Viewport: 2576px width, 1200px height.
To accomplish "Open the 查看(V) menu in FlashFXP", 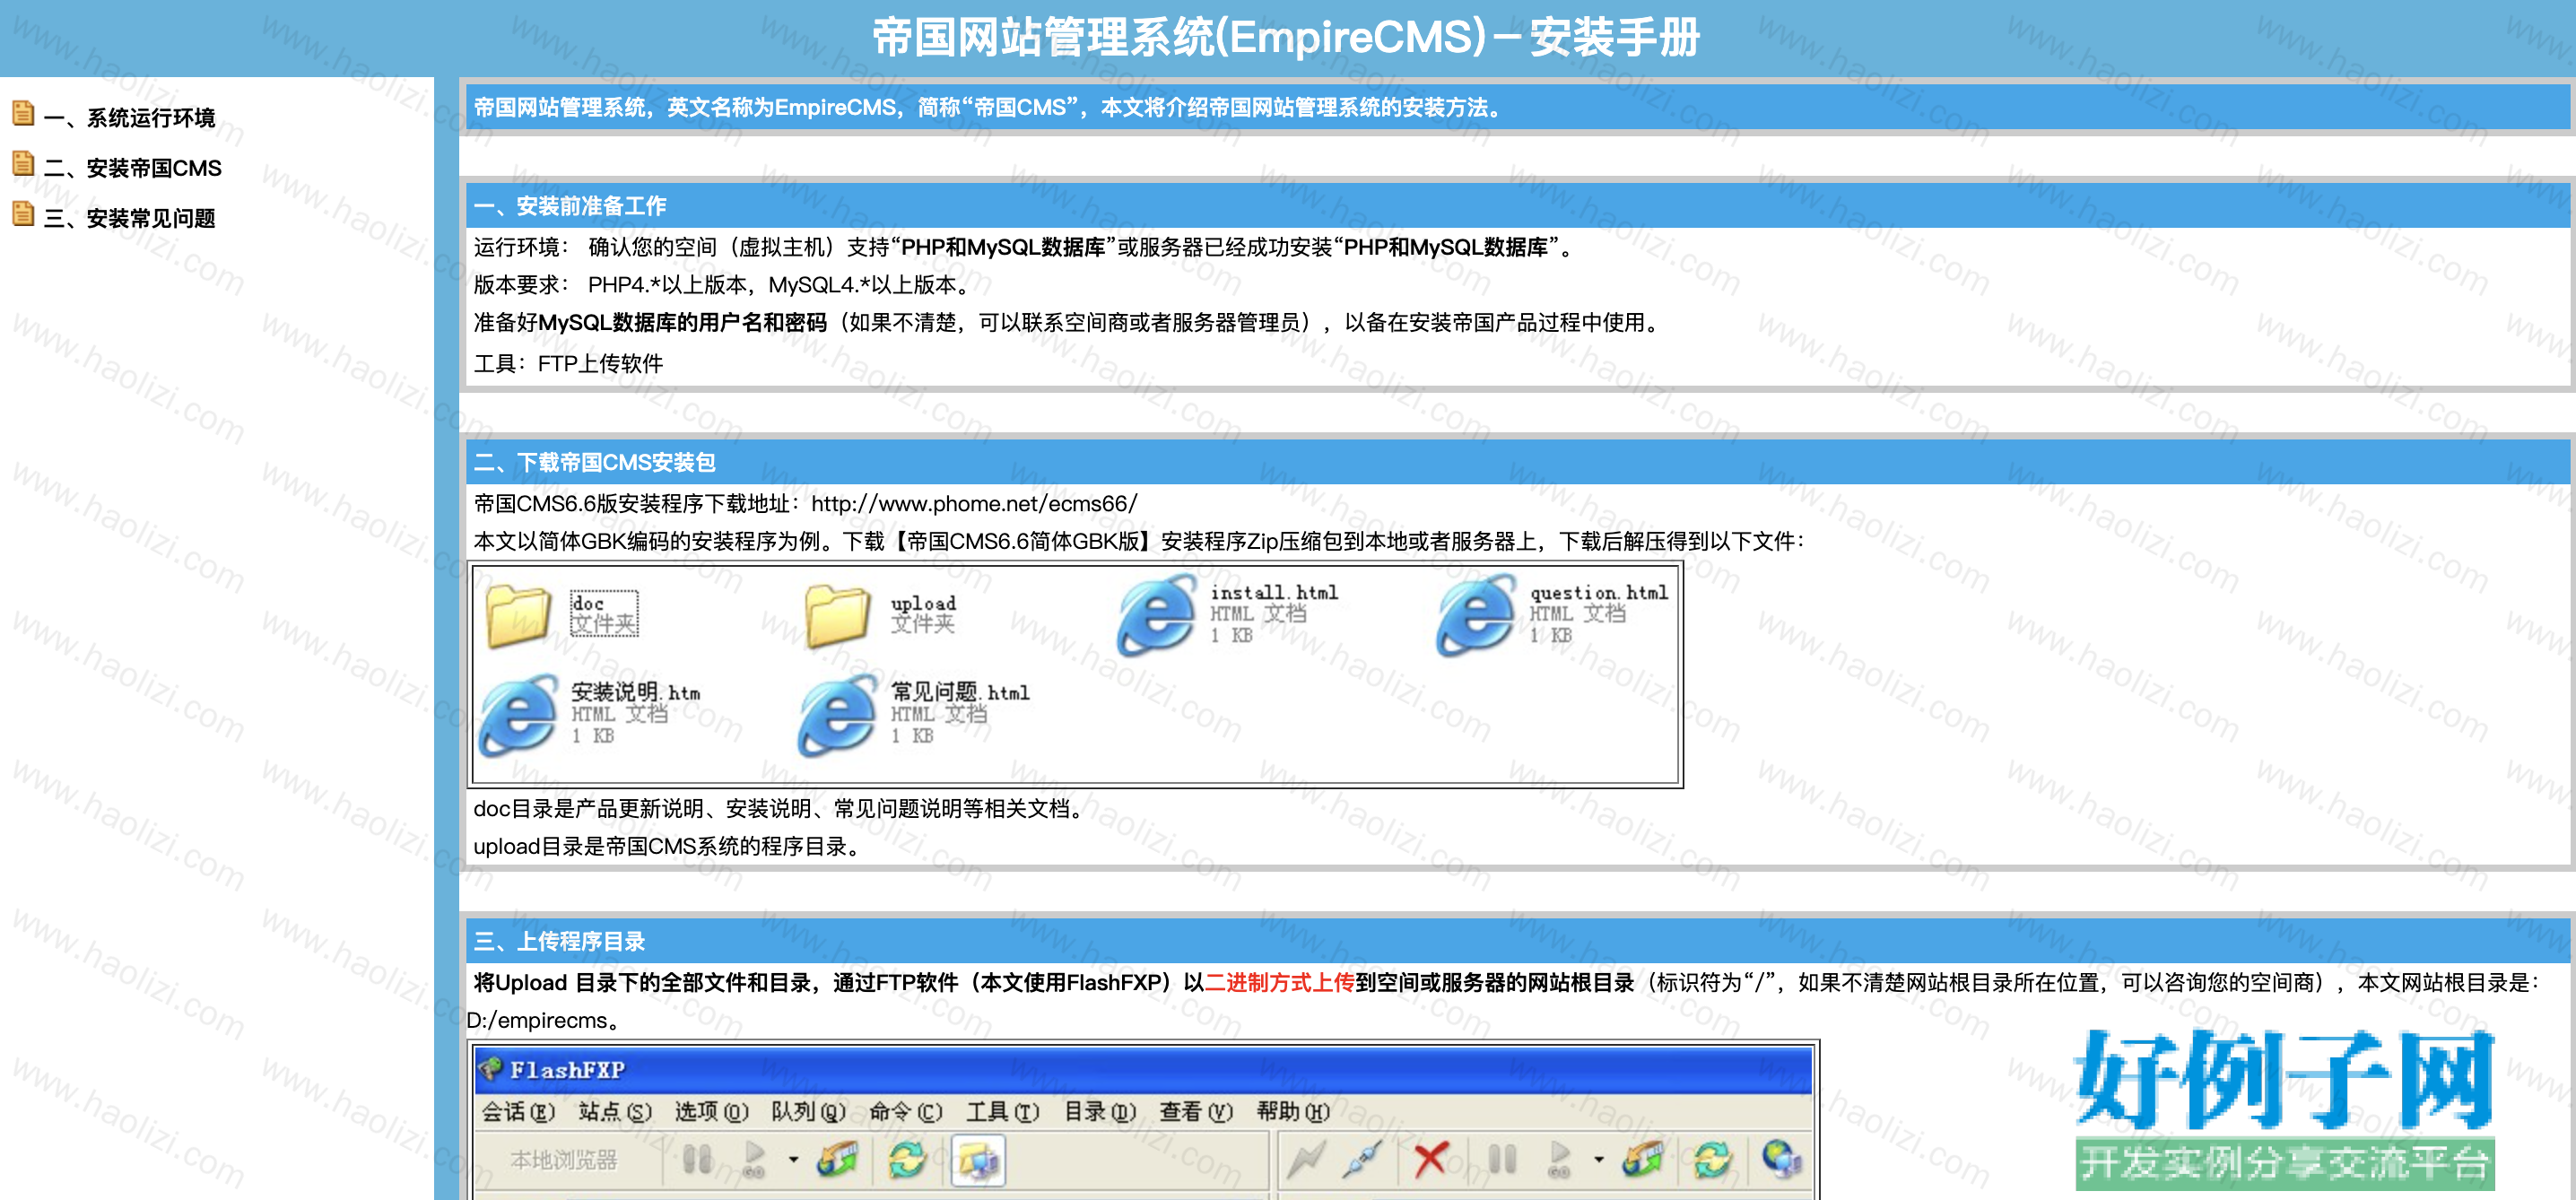I will point(1196,1112).
